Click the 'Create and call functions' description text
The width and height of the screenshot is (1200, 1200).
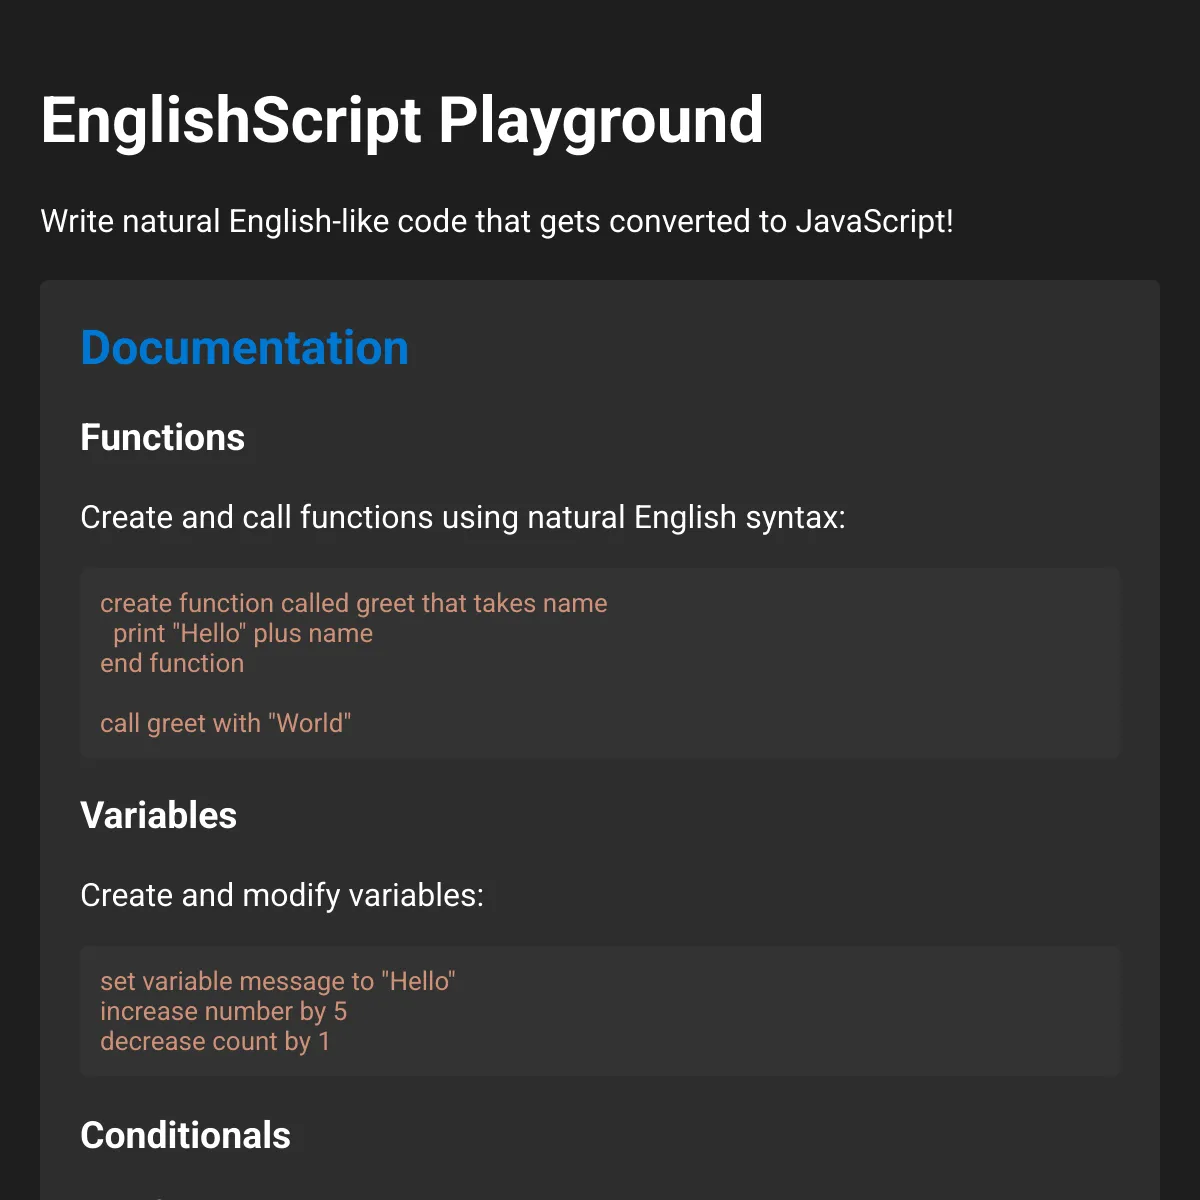463,517
